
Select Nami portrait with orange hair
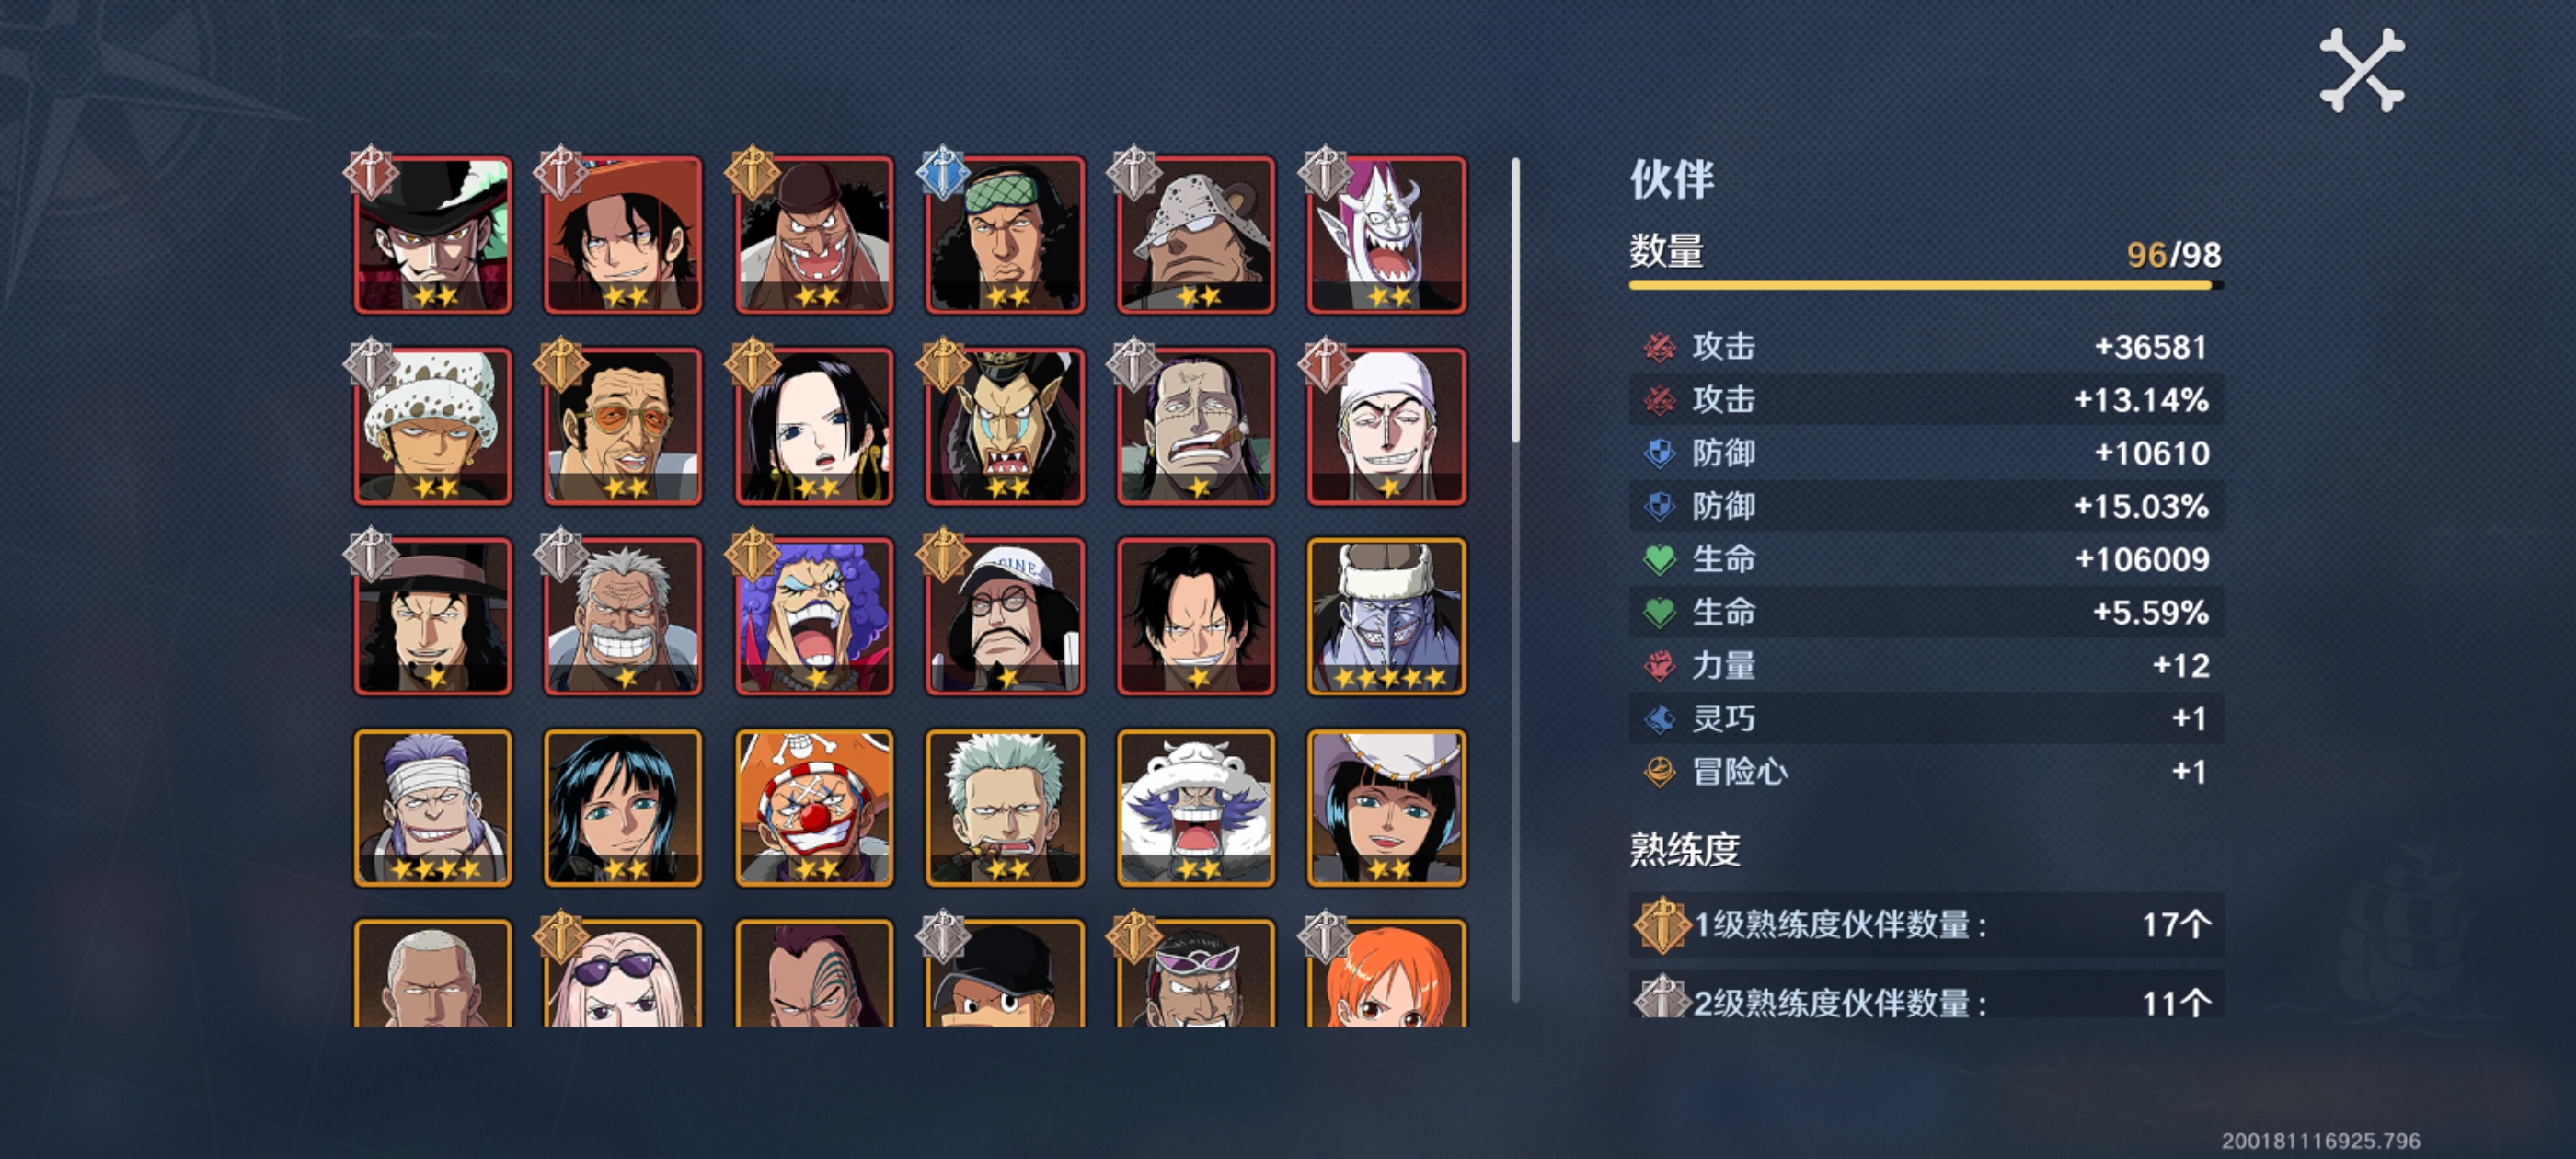click(x=1387, y=973)
